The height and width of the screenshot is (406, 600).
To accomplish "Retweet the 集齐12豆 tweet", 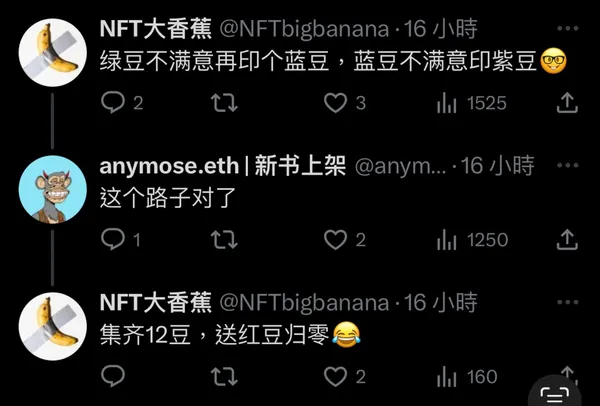I will point(225,376).
